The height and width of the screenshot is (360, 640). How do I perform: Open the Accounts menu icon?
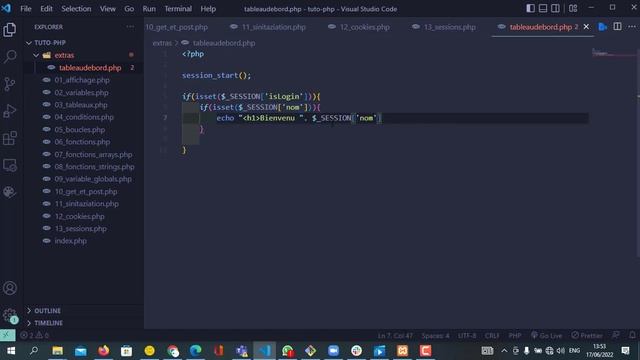tap(10, 288)
